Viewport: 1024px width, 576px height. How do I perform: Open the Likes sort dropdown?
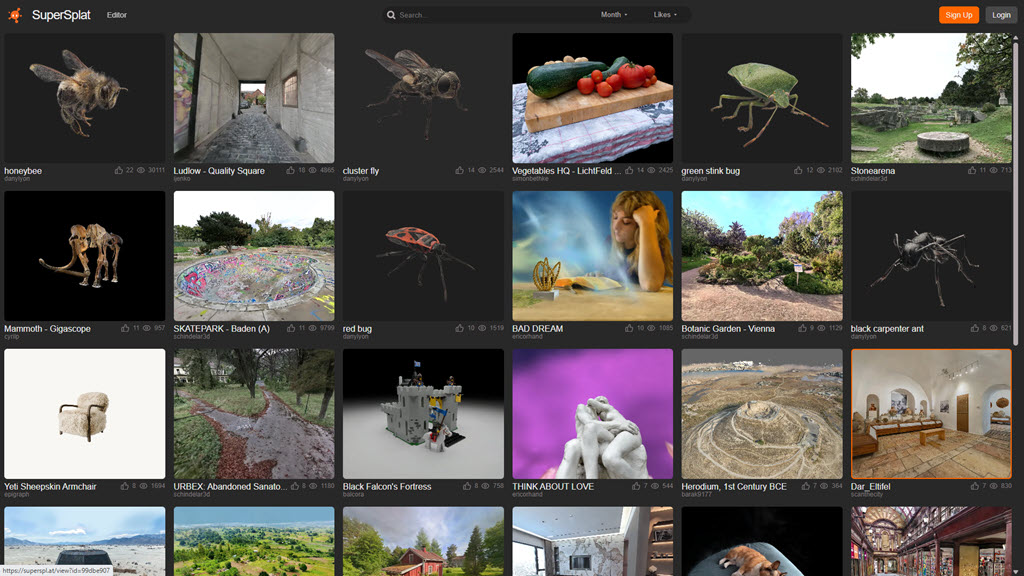pyautogui.click(x=665, y=15)
